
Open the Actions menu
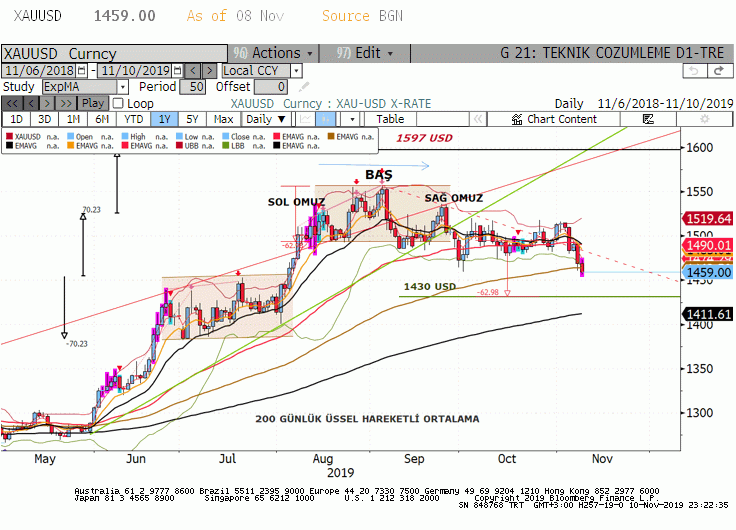274,53
